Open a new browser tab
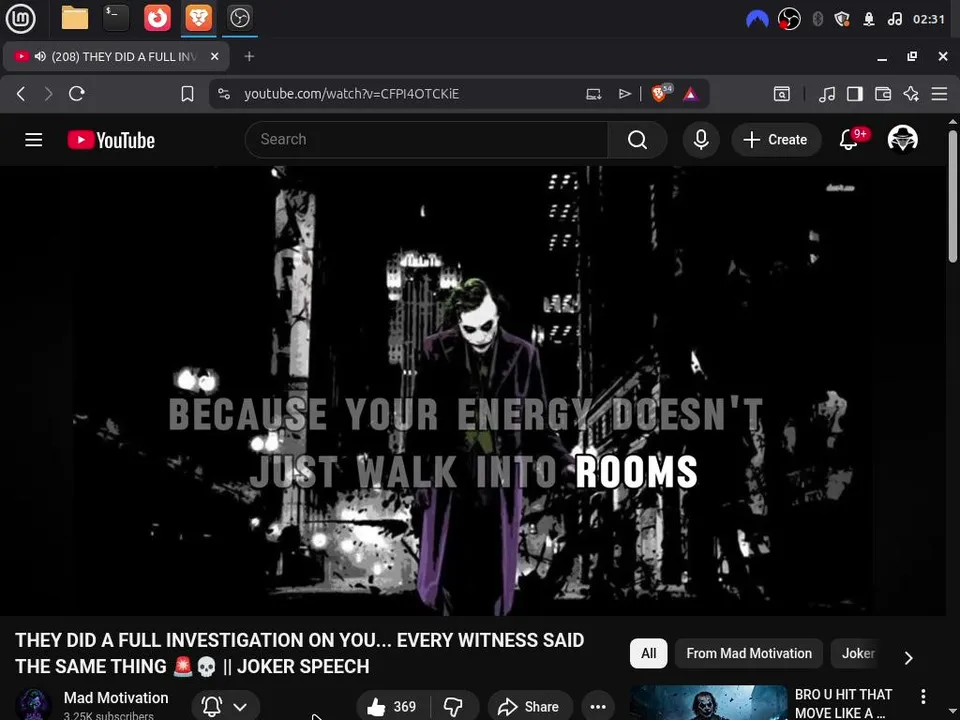 249,56
